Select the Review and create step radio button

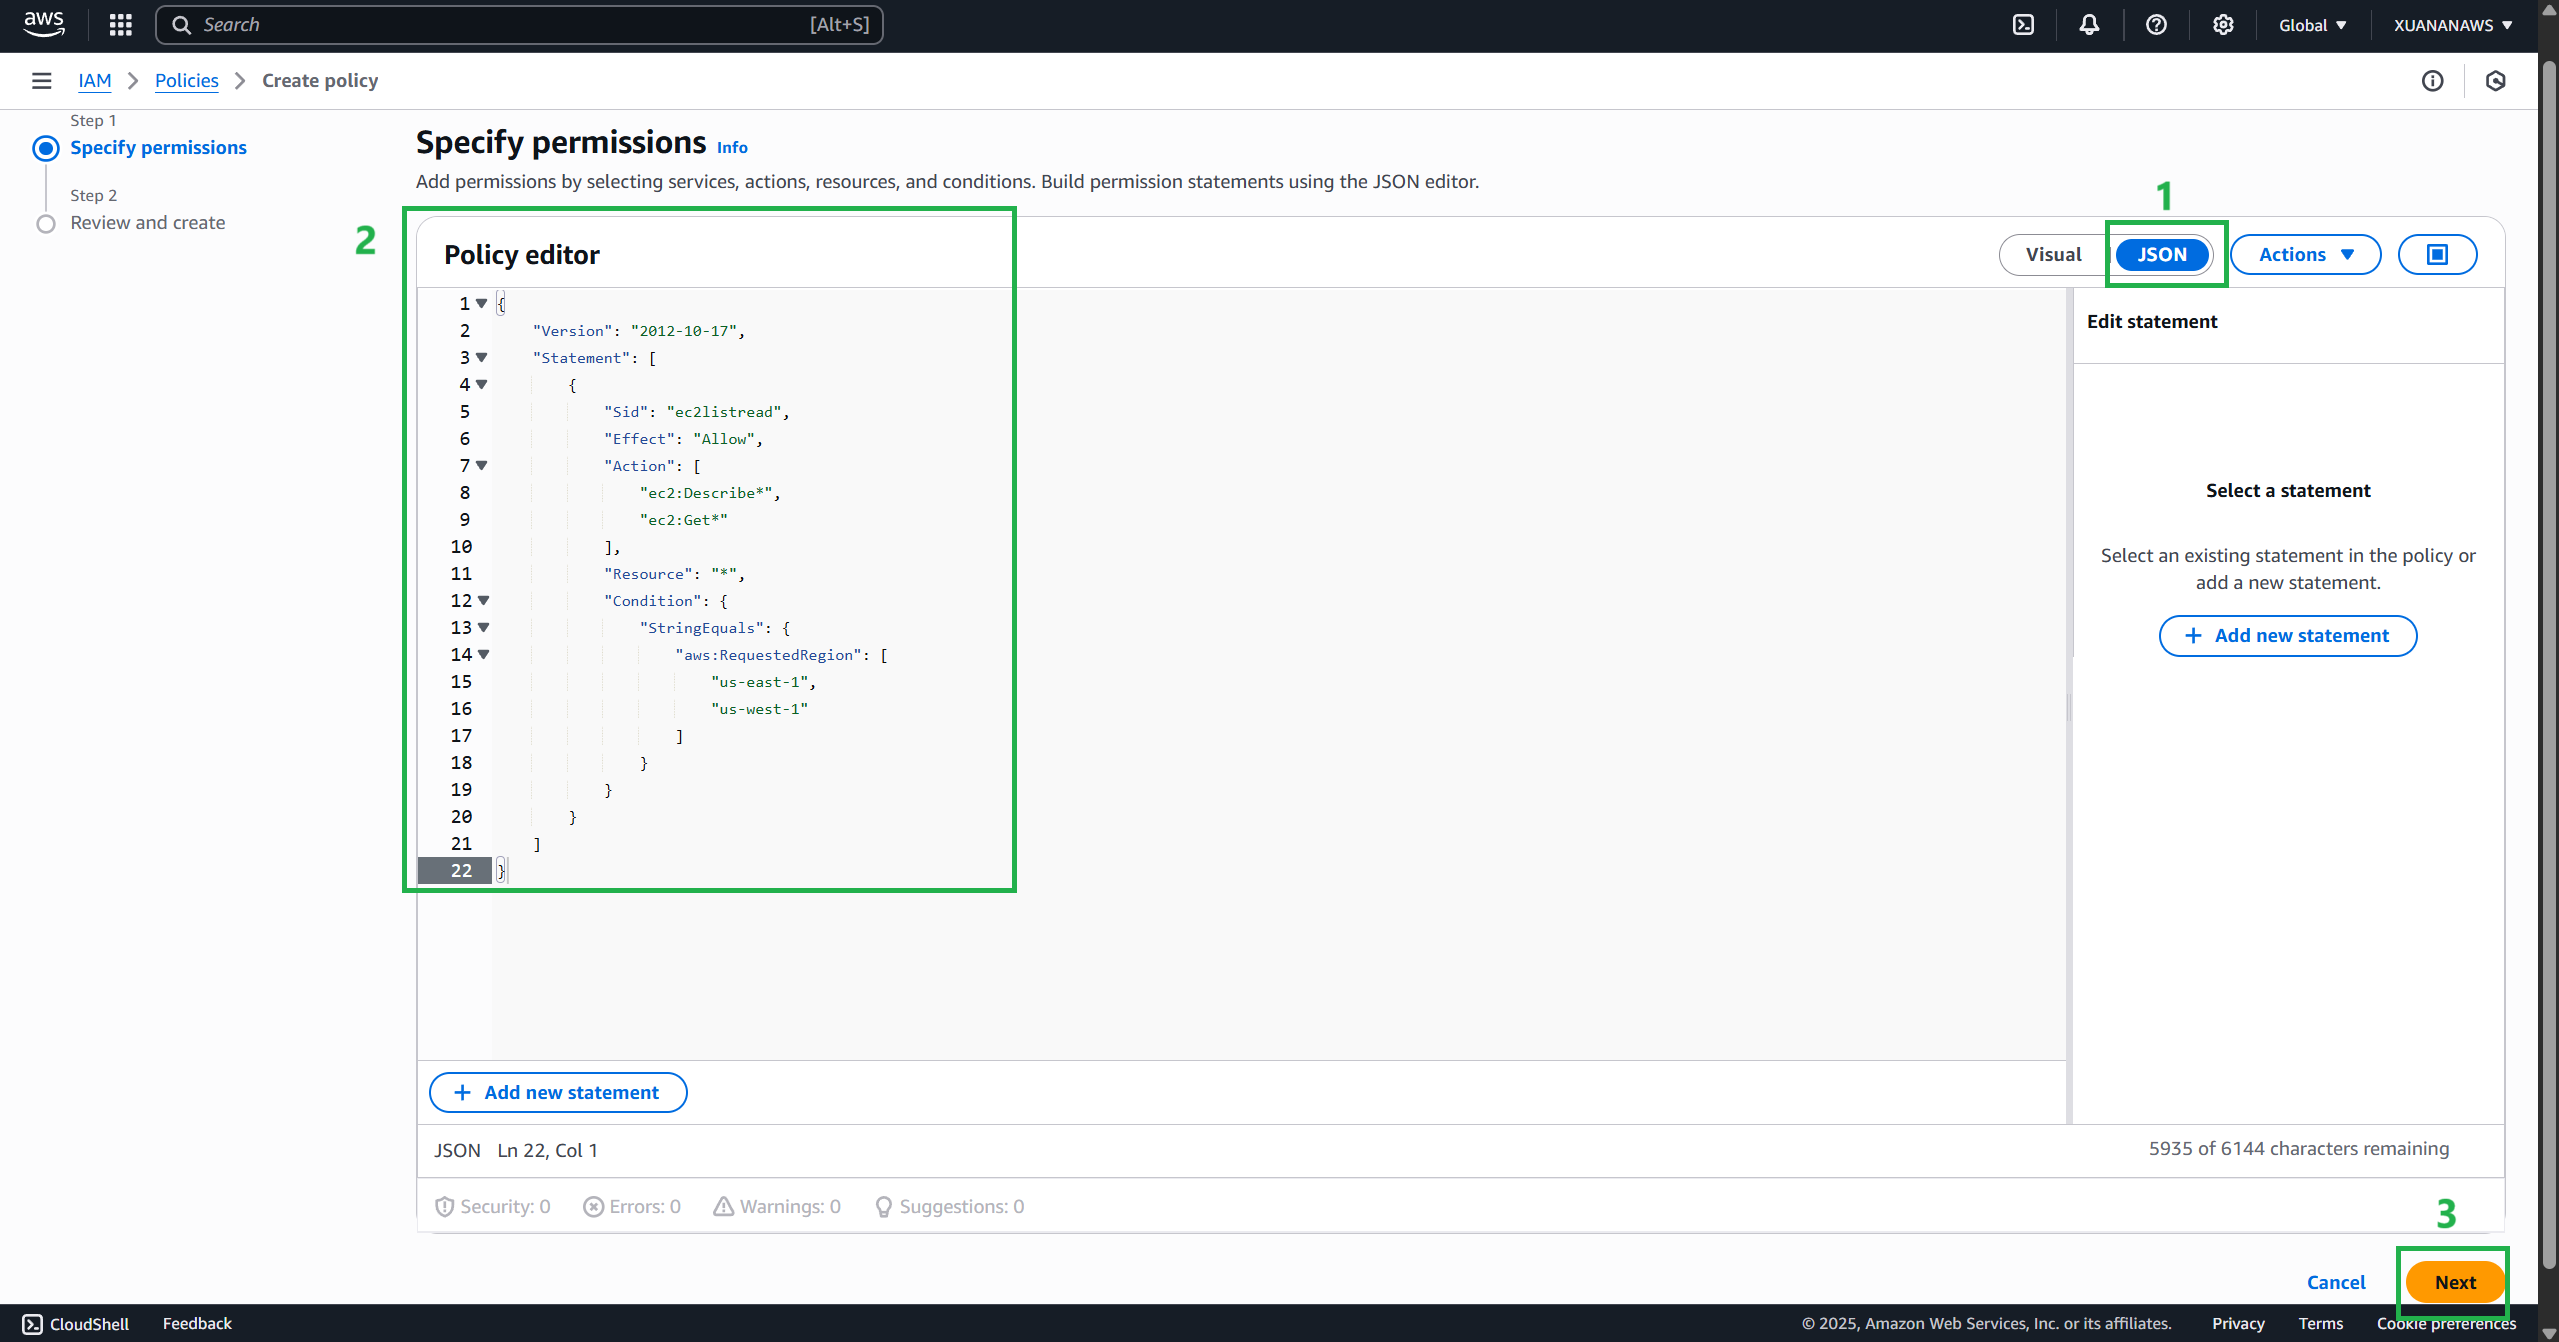45,223
